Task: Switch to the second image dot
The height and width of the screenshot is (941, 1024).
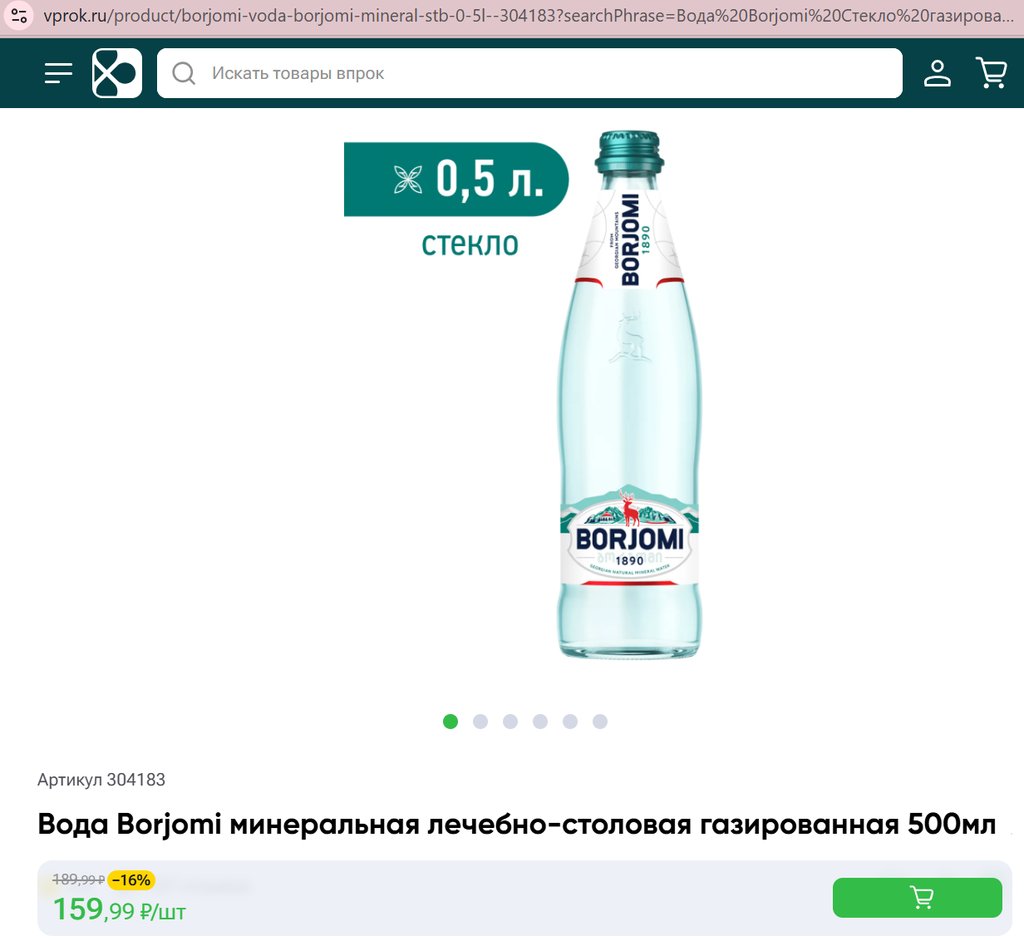Action: [x=480, y=721]
